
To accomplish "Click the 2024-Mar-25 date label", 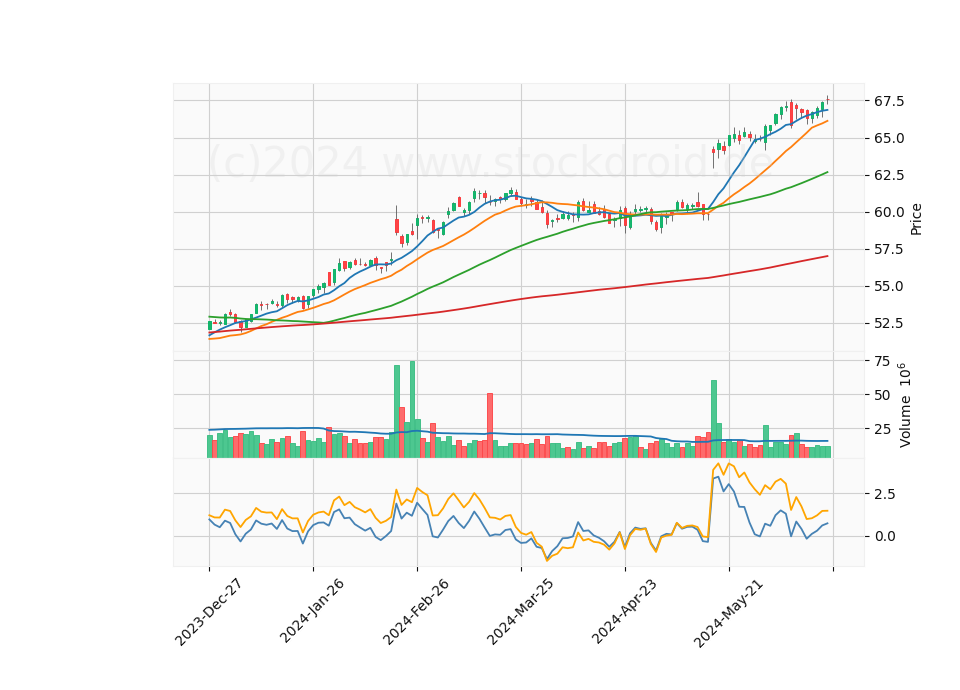I will [x=520, y=612].
